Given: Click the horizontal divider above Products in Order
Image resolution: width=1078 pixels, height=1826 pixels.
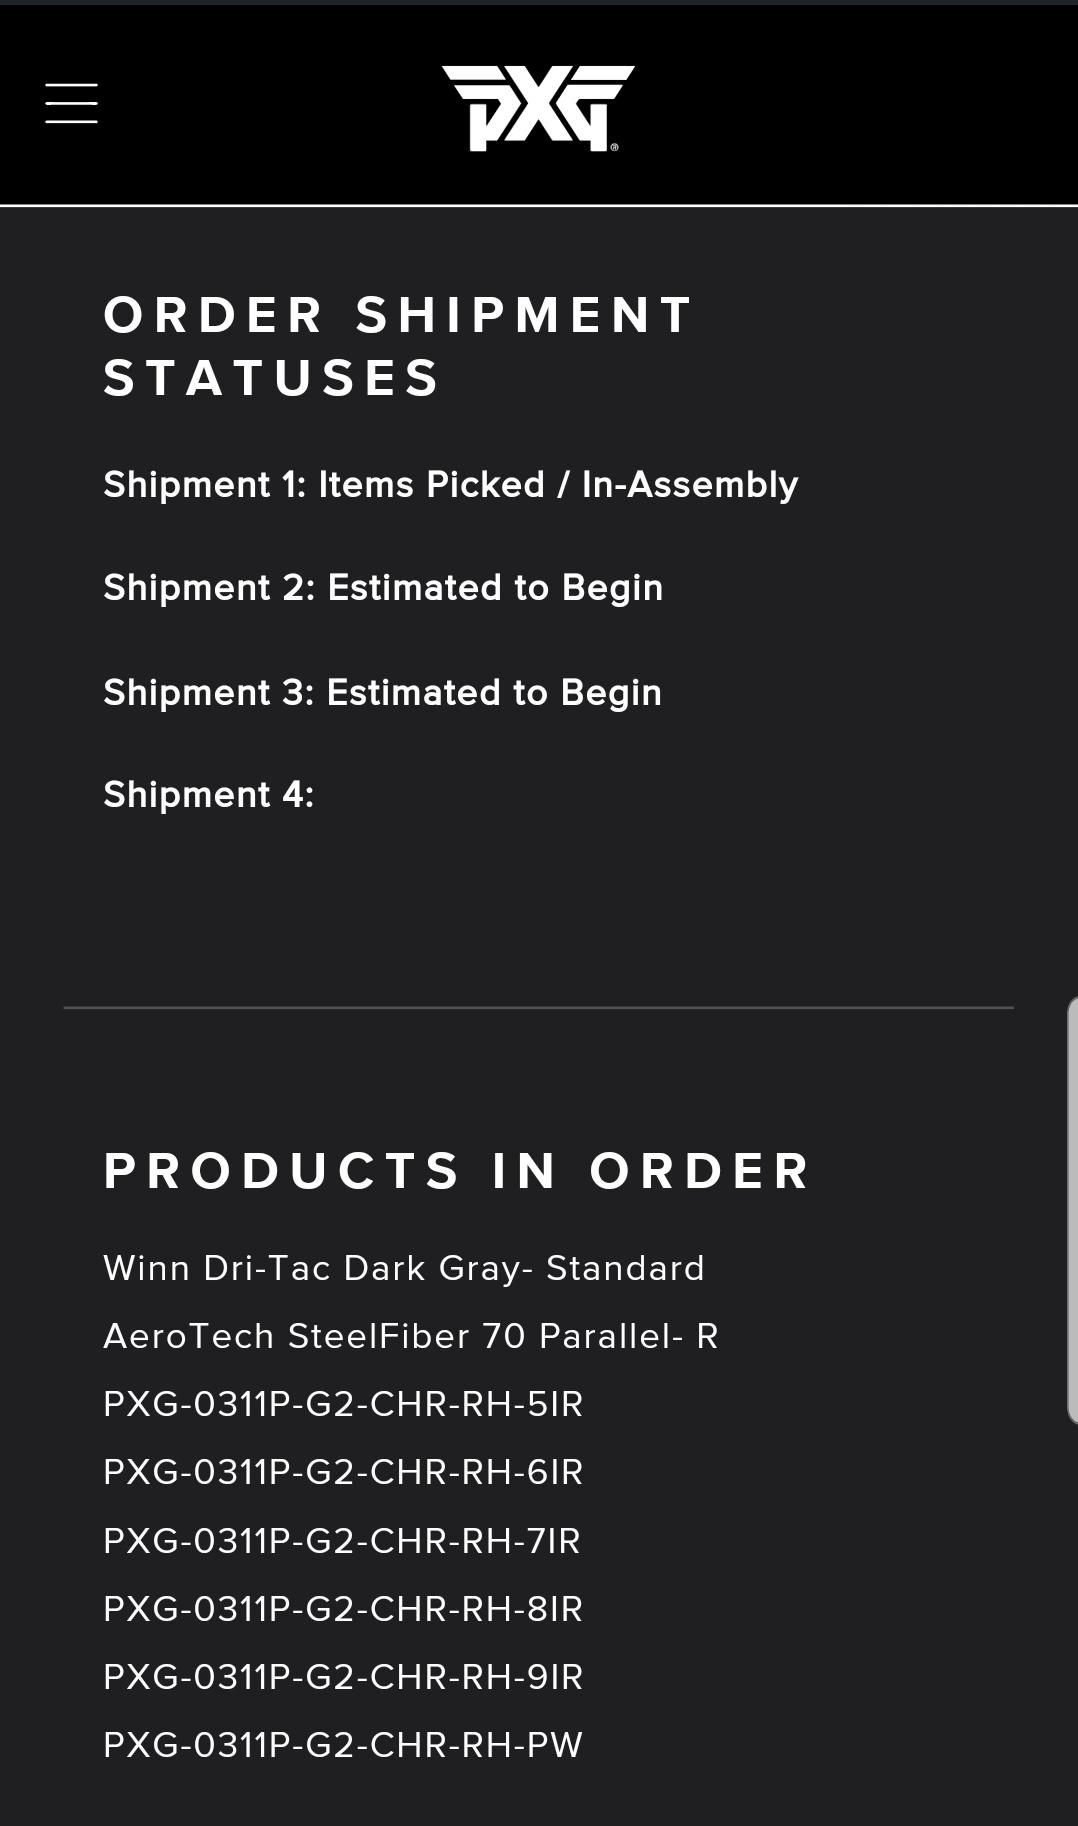Looking at the screenshot, I should (538, 1008).
